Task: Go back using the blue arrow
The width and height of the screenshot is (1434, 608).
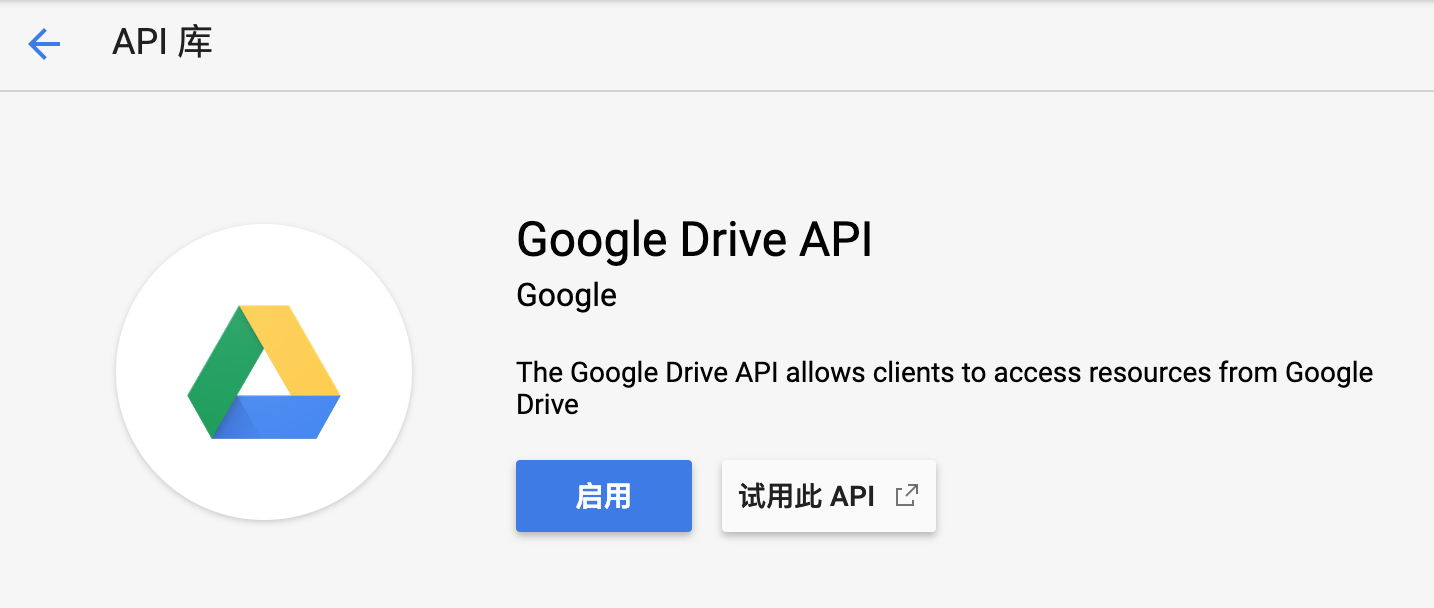Action: click(x=44, y=44)
